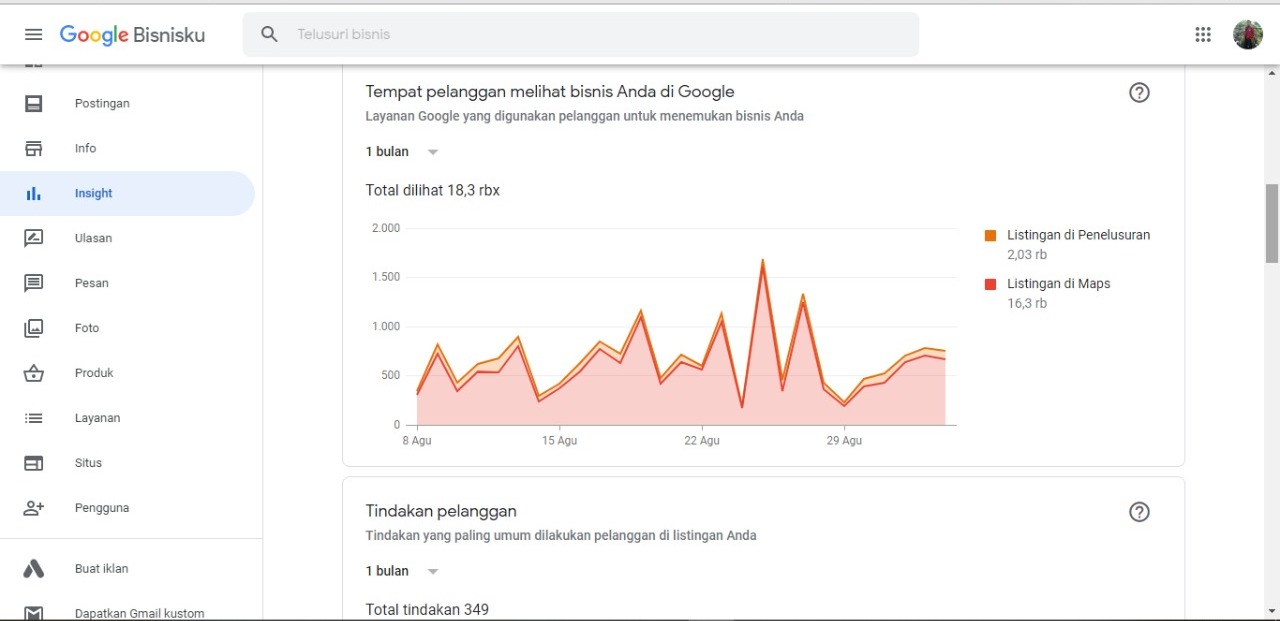Click the Layanan list icon
1280x621 pixels.
click(34, 418)
